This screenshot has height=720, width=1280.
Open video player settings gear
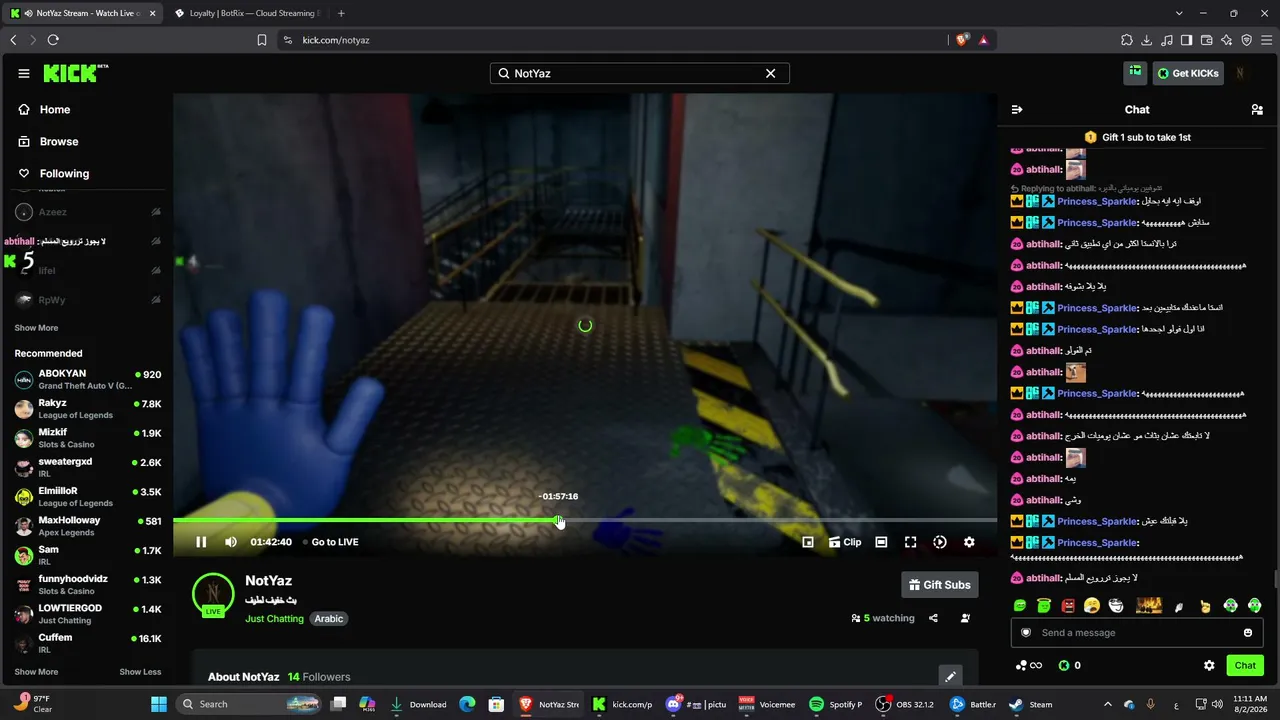pos(969,542)
